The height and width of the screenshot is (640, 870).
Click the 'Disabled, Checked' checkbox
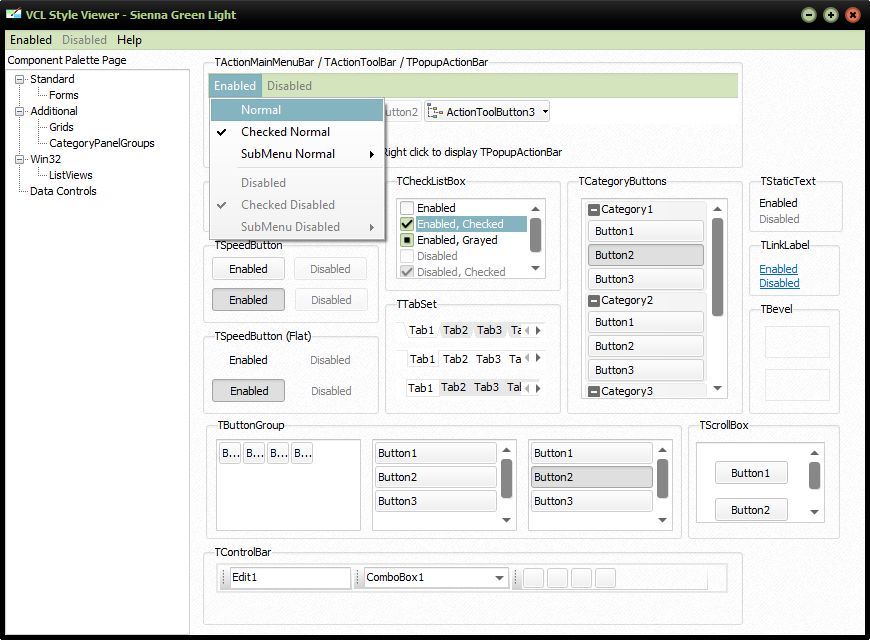pyautogui.click(x=407, y=272)
